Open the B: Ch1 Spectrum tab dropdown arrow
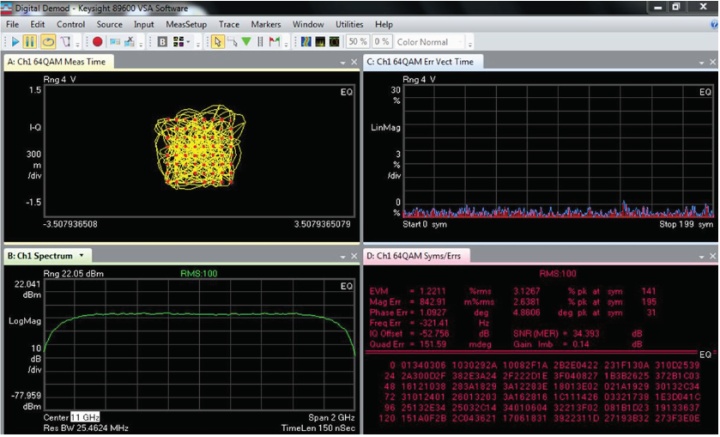Screen dimensions: 720x437 (81, 255)
